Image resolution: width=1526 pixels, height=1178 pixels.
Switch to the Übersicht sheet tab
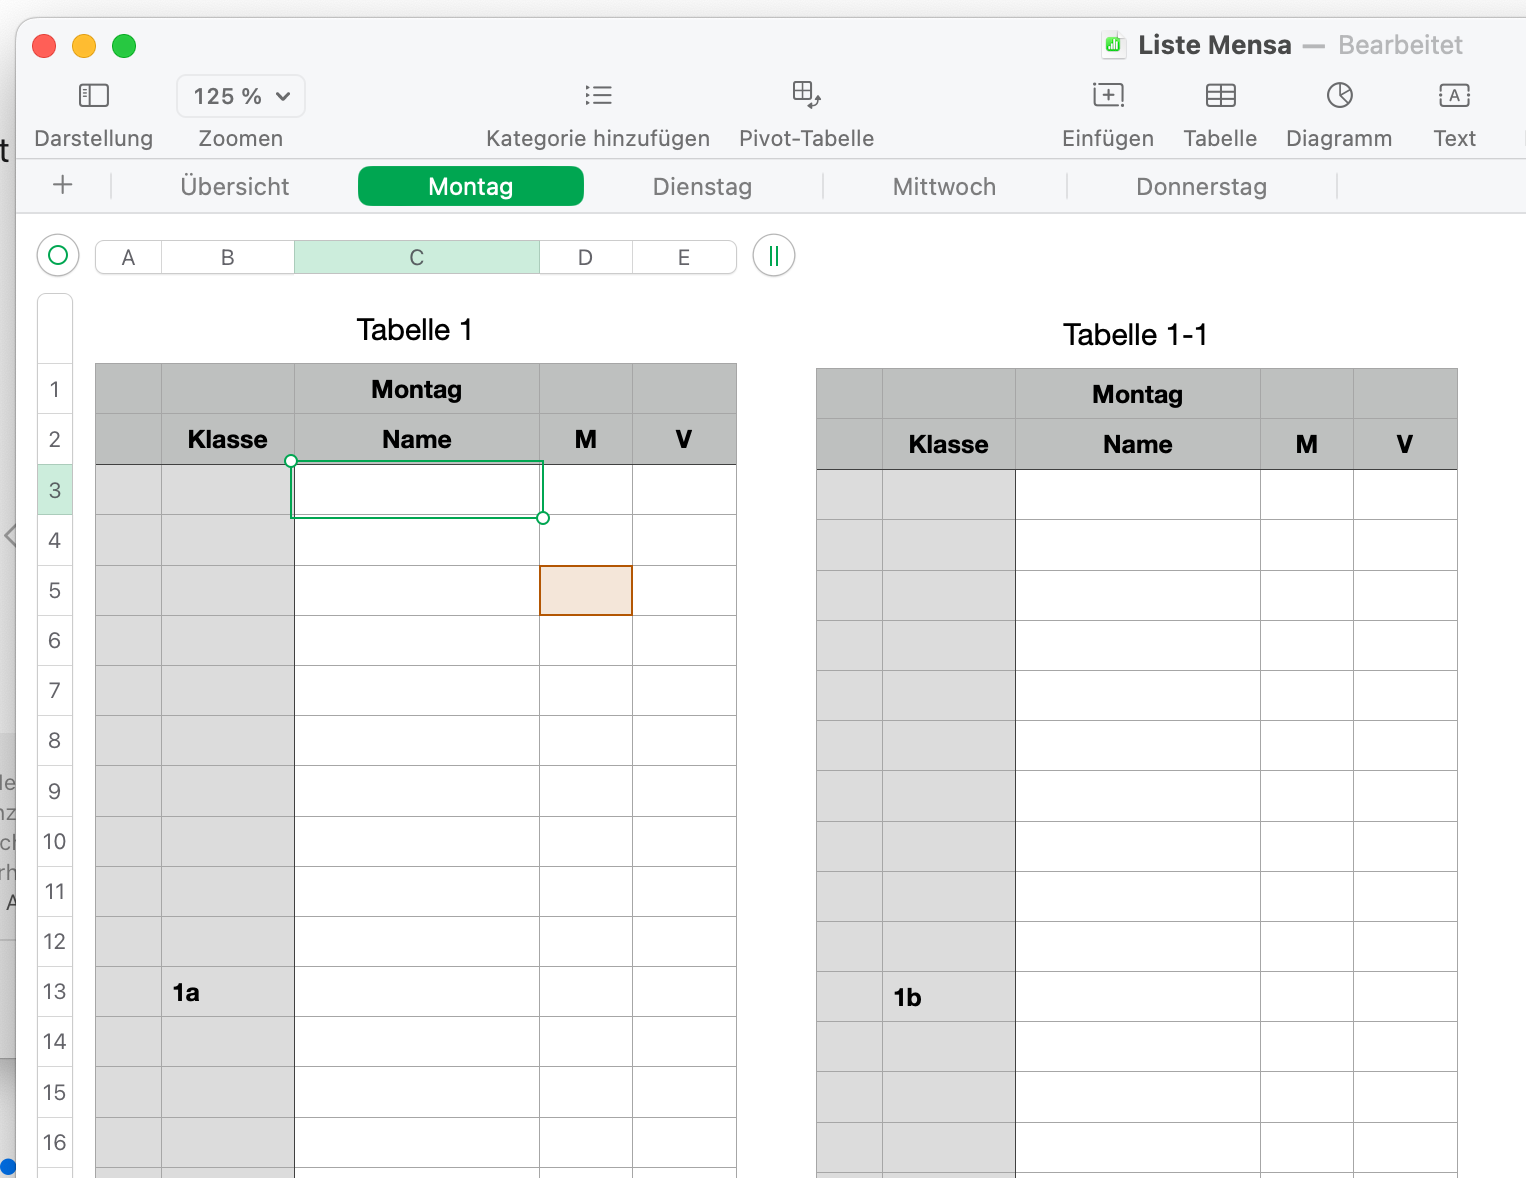coord(235,187)
